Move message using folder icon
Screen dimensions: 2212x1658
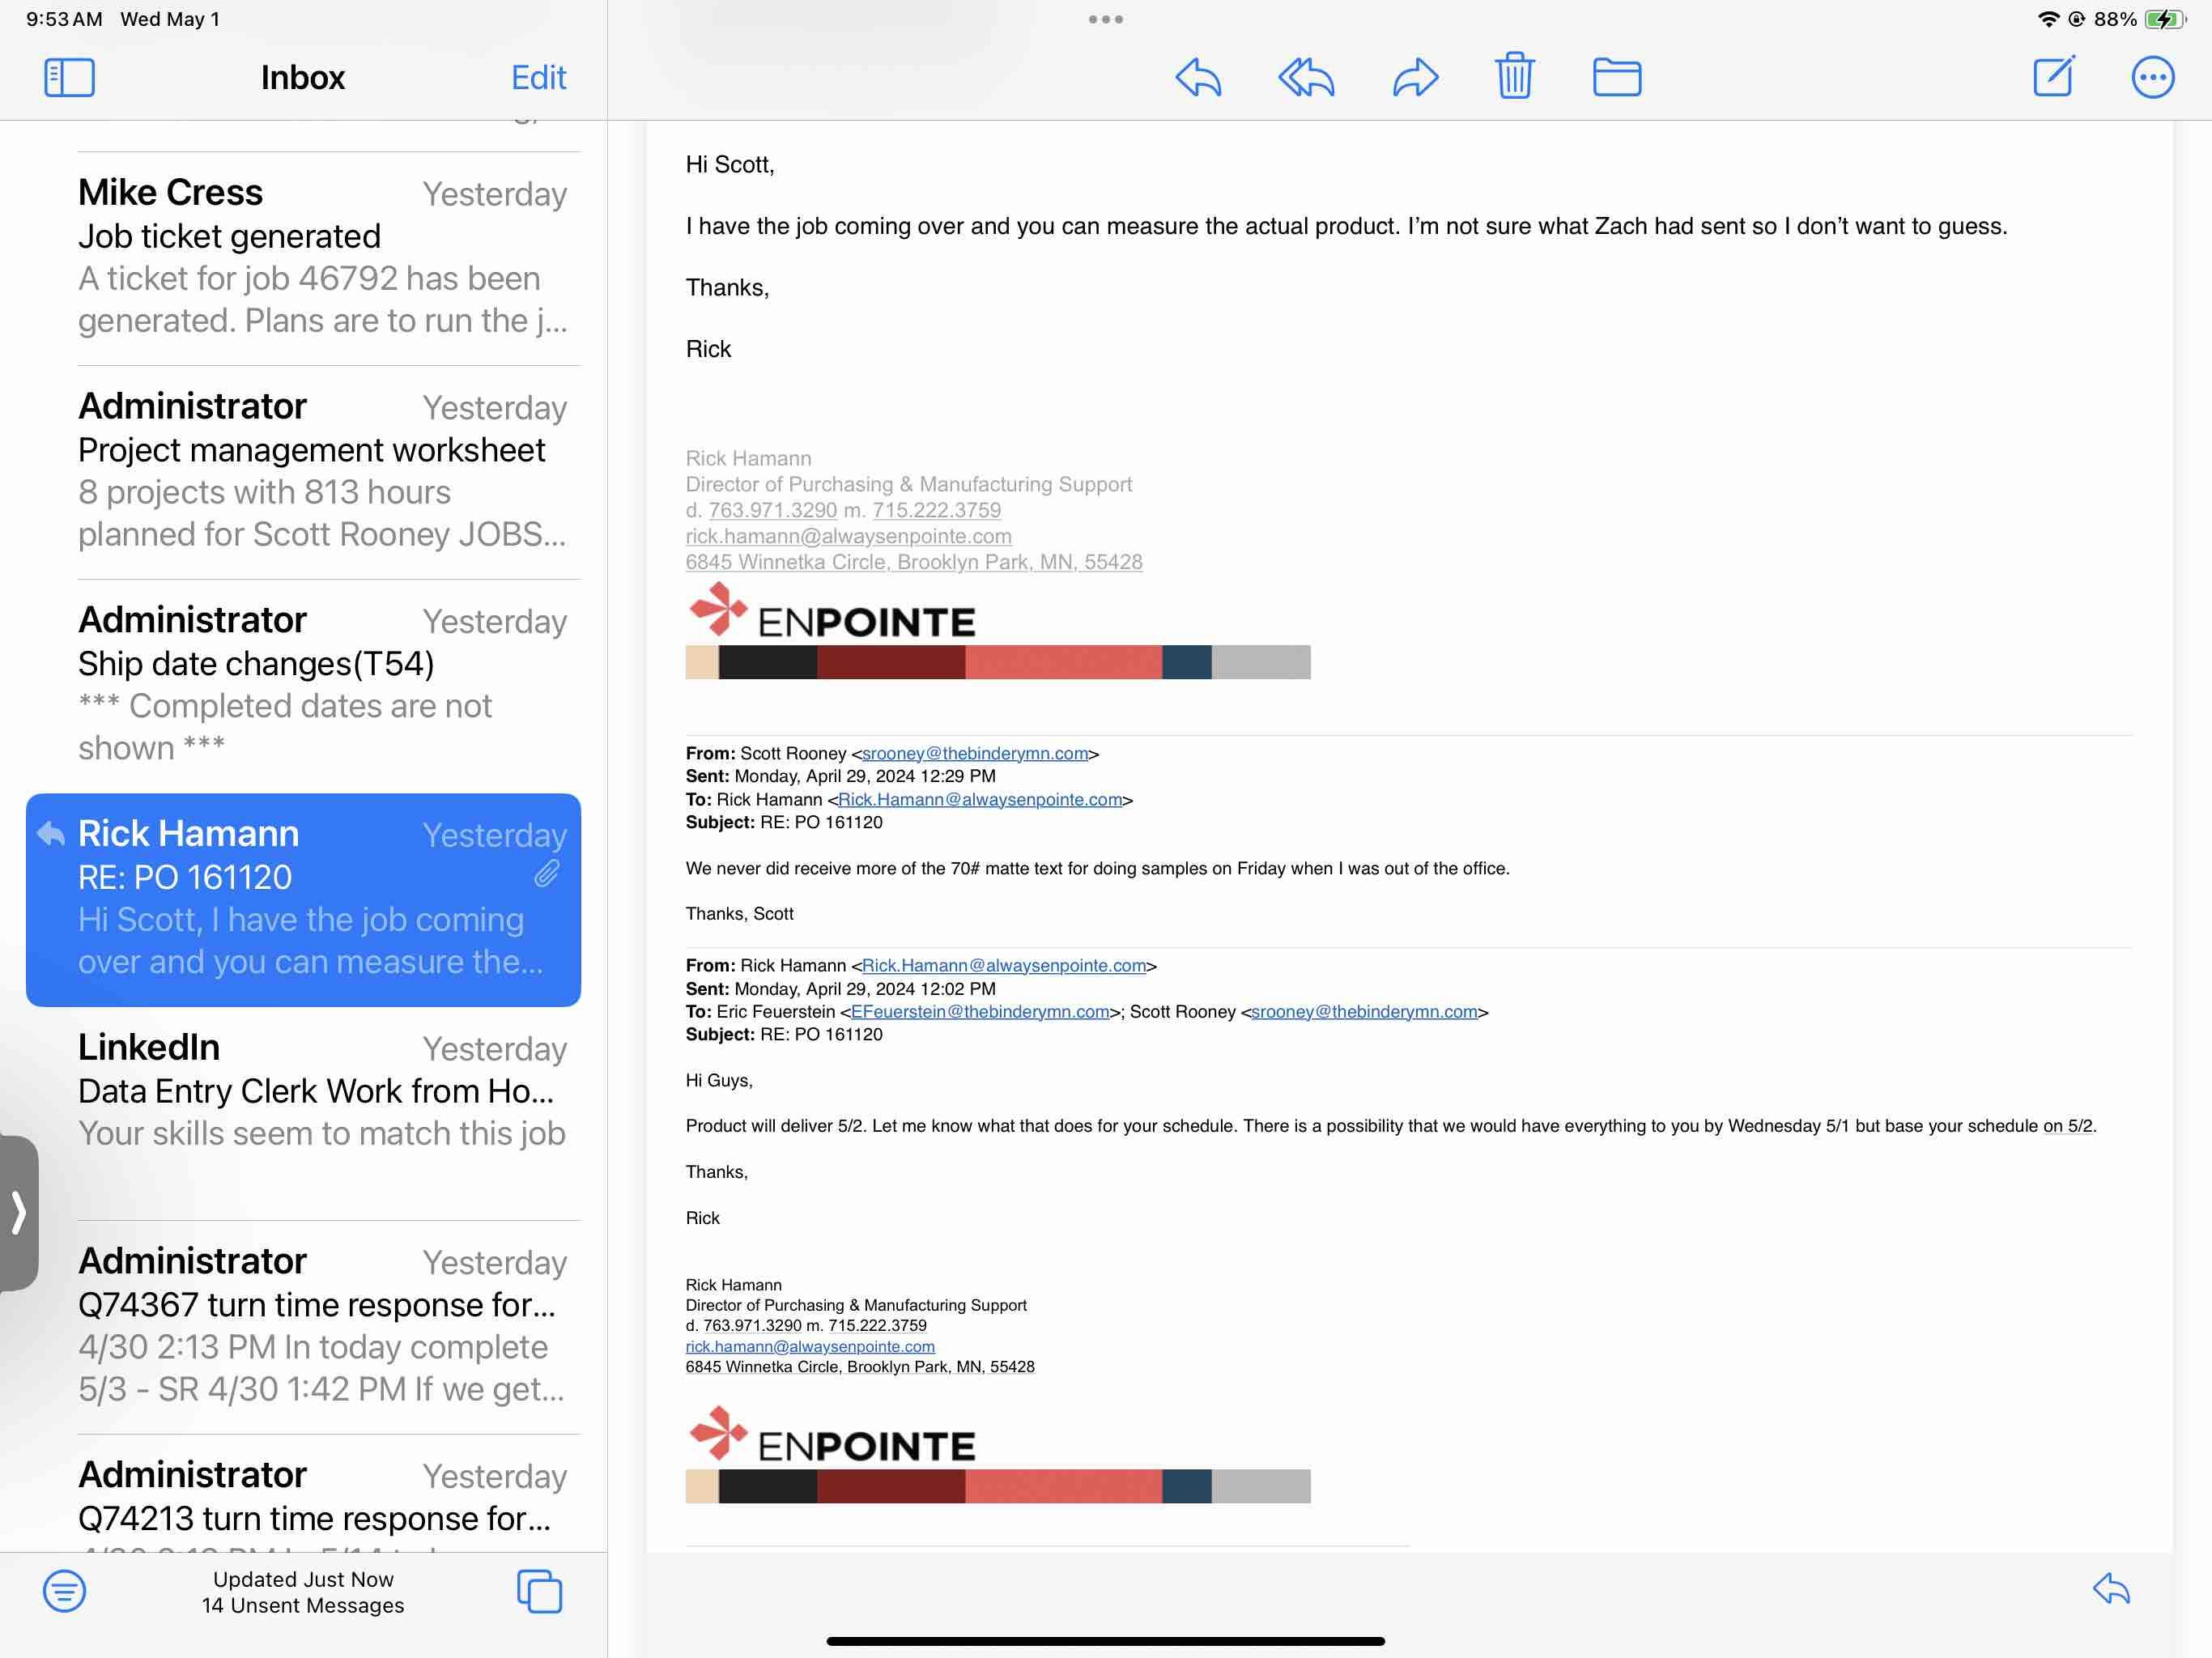click(x=1616, y=77)
